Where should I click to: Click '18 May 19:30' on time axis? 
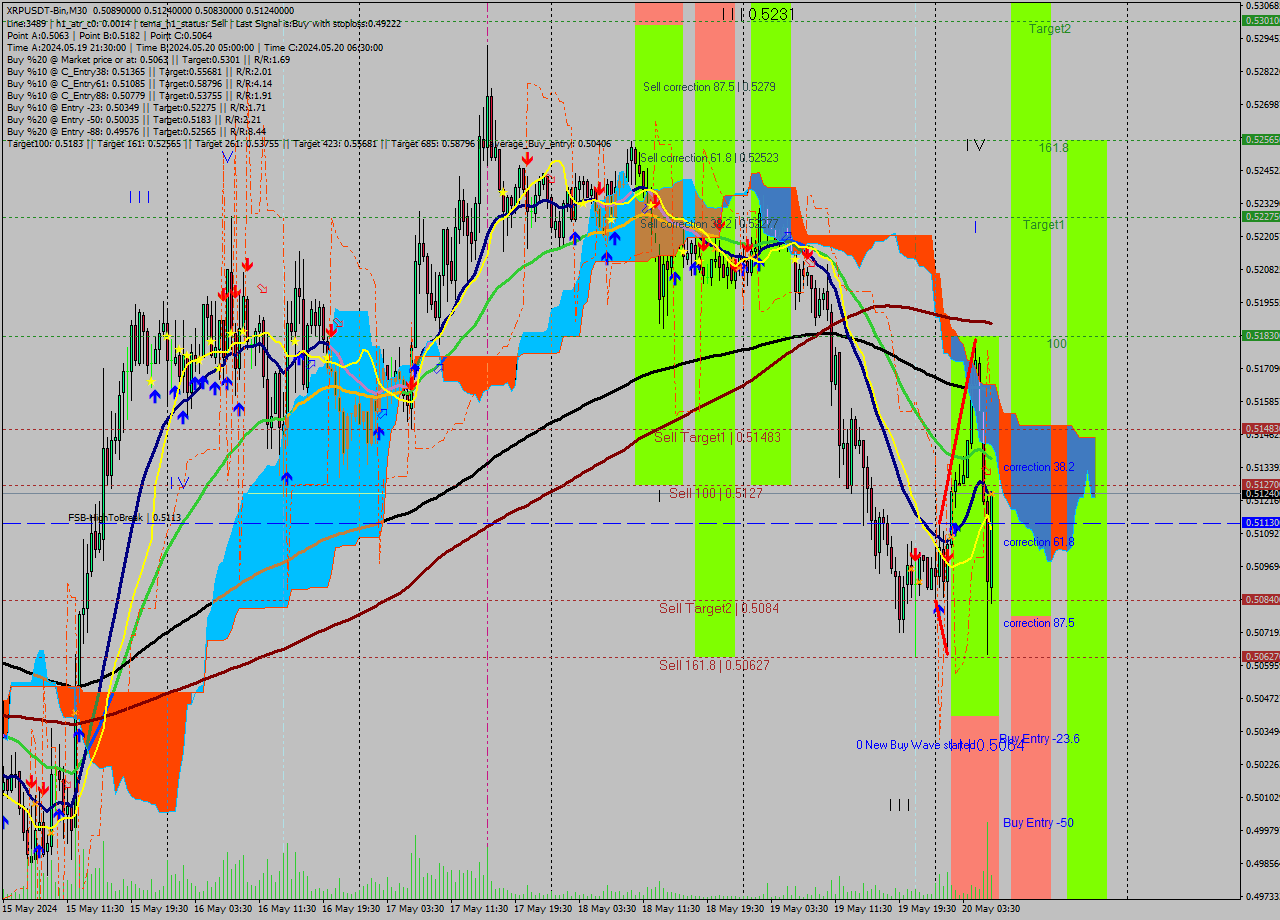736,909
